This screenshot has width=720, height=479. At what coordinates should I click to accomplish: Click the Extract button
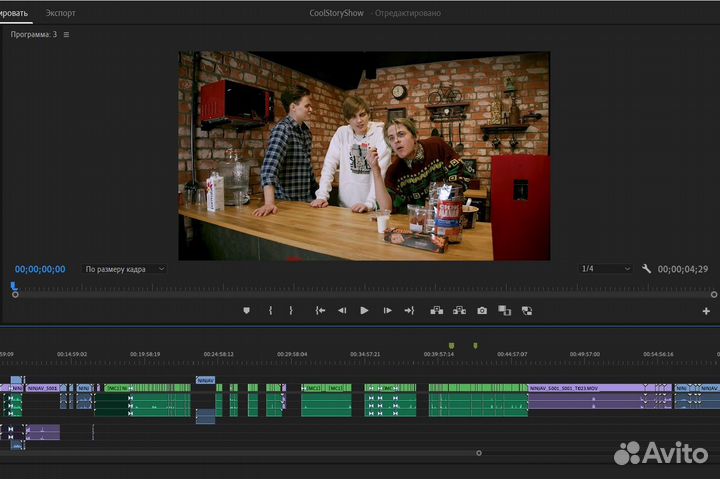(x=459, y=311)
